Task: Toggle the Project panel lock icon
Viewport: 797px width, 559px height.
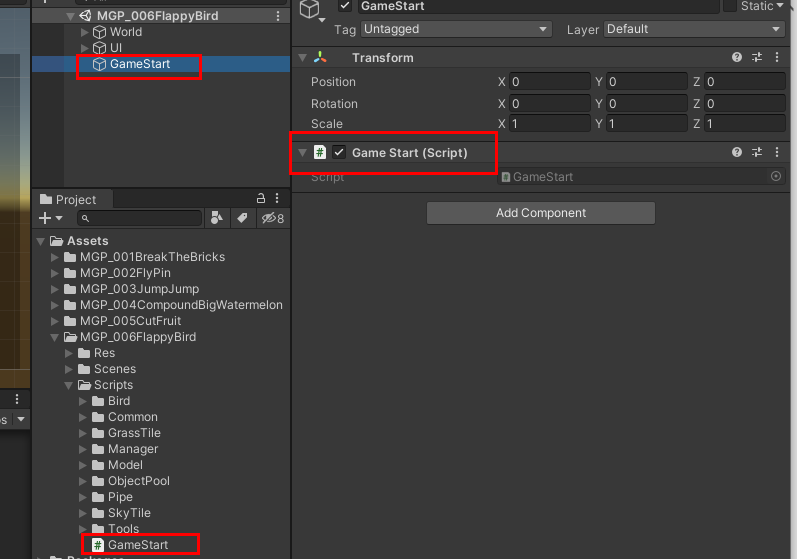Action: [x=261, y=198]
